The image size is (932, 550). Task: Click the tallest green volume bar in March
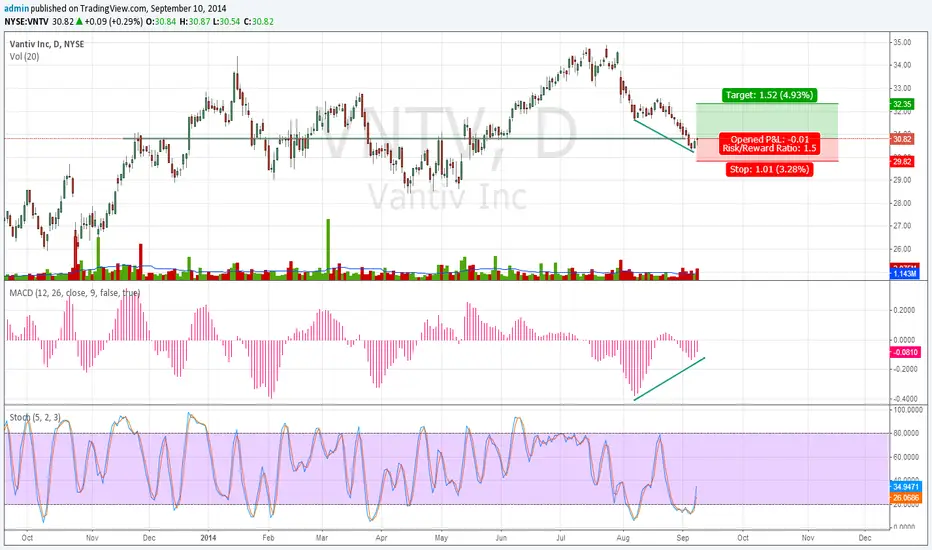point(328,249)
